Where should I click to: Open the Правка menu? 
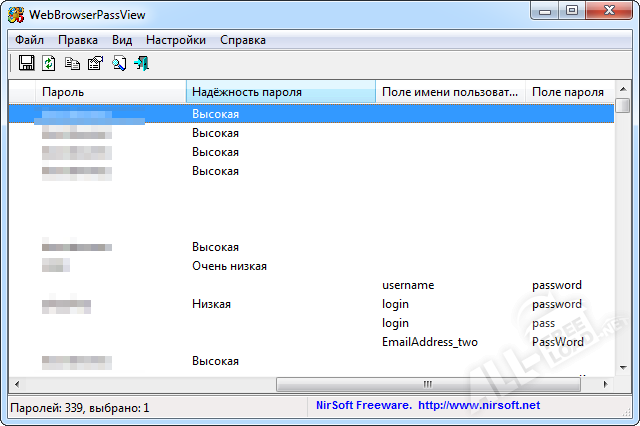[x=78, y=40]
